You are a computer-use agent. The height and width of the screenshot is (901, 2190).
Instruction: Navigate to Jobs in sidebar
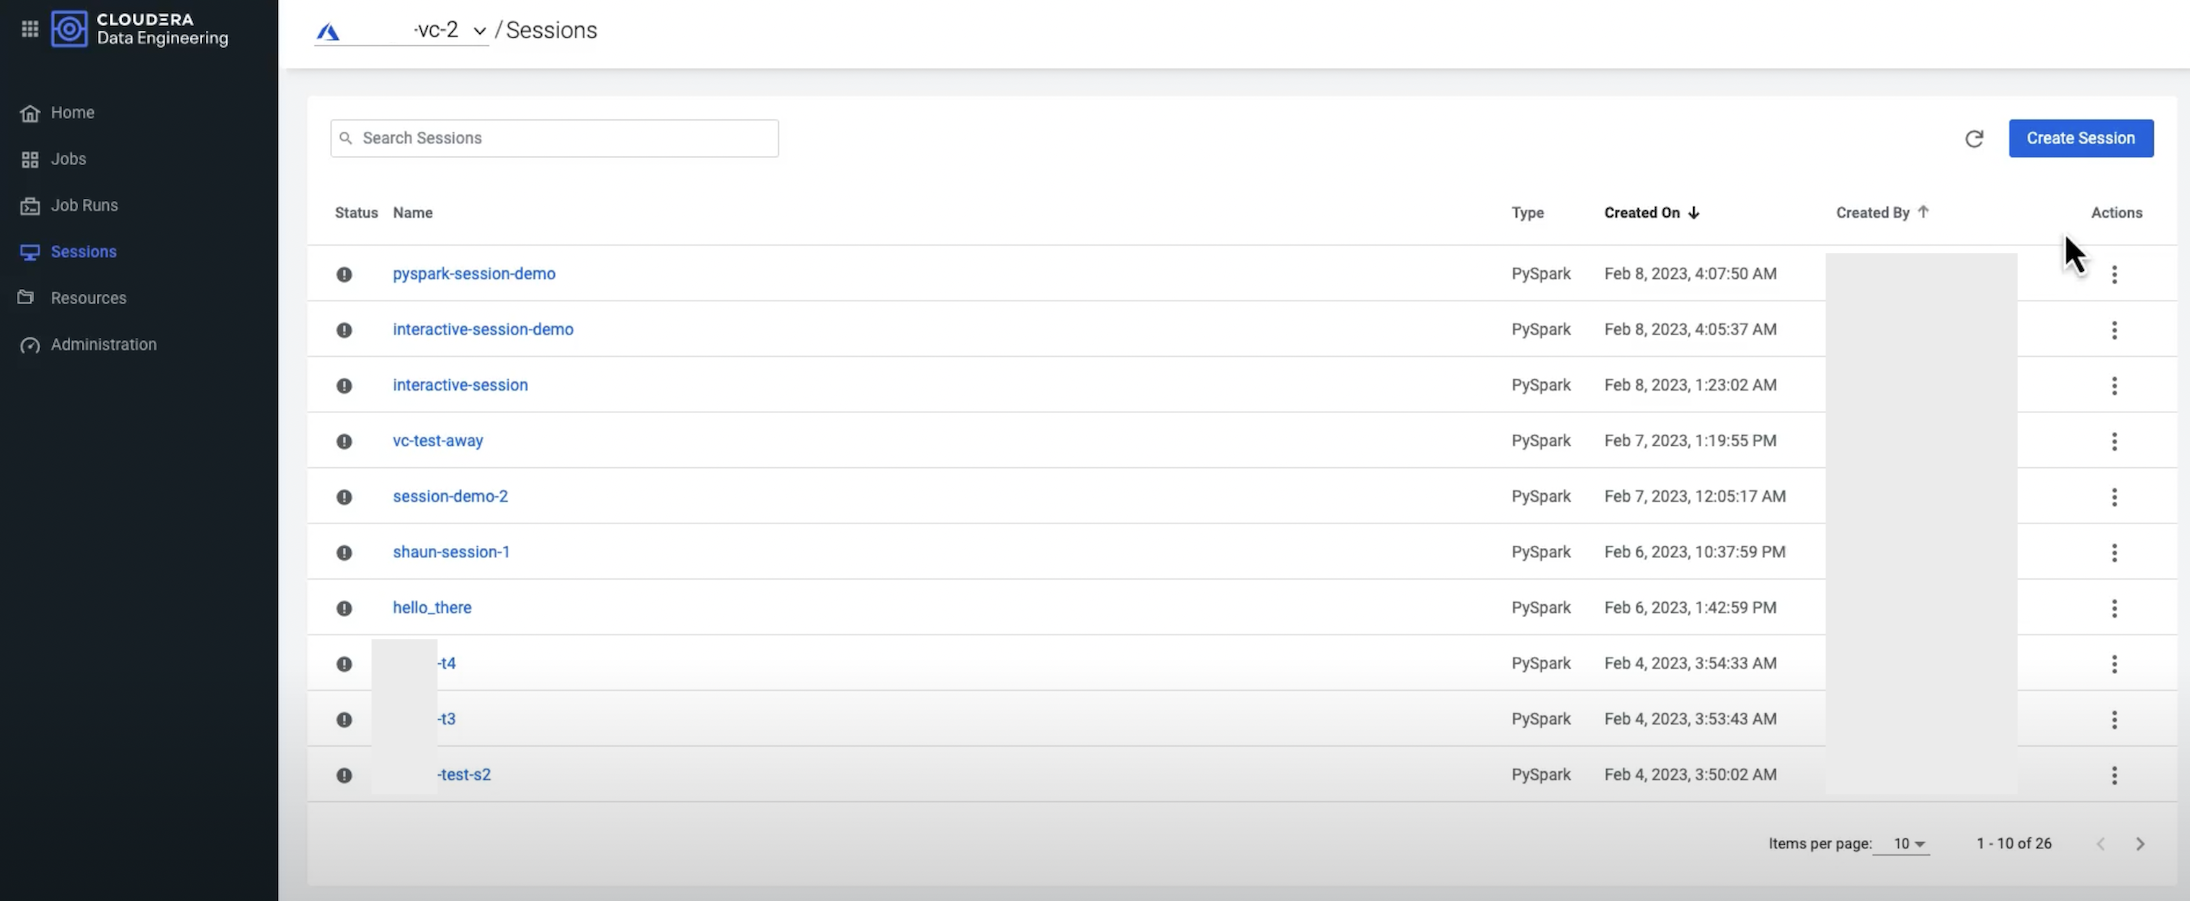tap(68, 159)
